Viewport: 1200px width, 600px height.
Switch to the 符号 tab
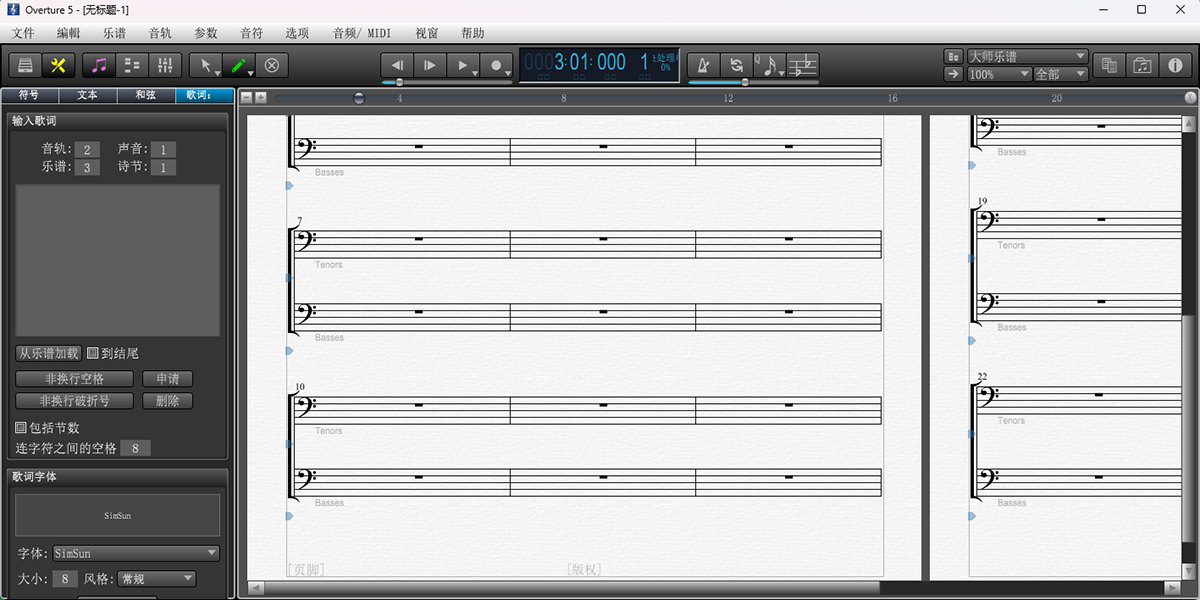28,95
